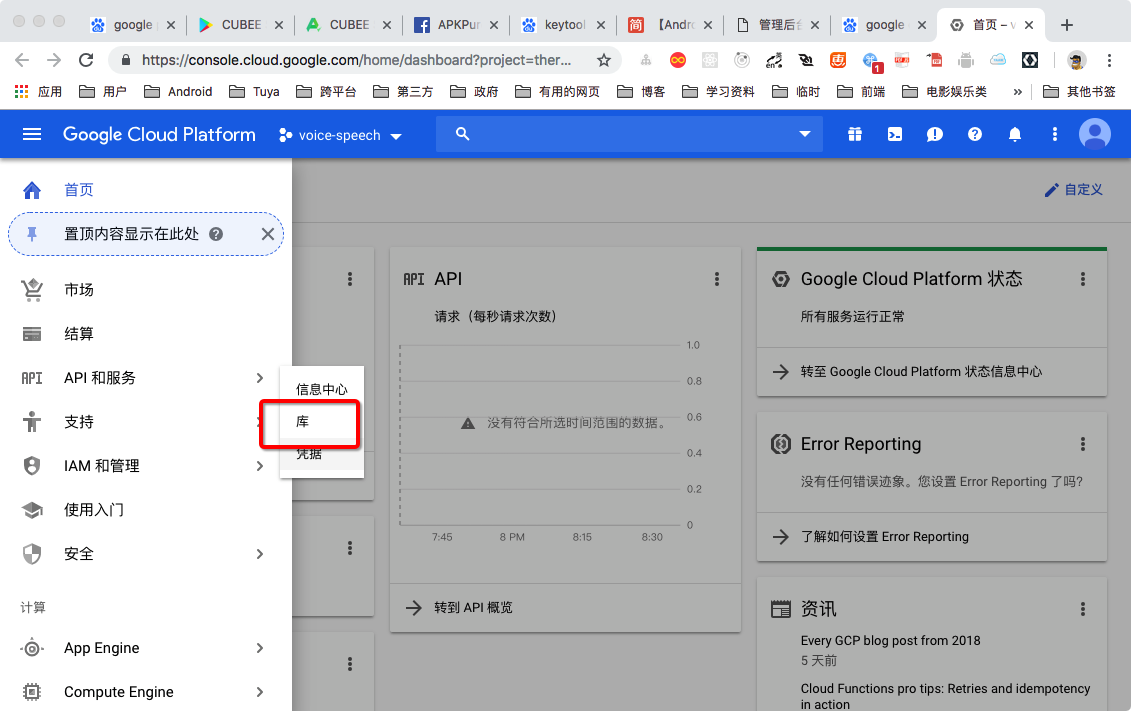Open the 其他书签 bookmarks folder

click(x=1080, y=92)
